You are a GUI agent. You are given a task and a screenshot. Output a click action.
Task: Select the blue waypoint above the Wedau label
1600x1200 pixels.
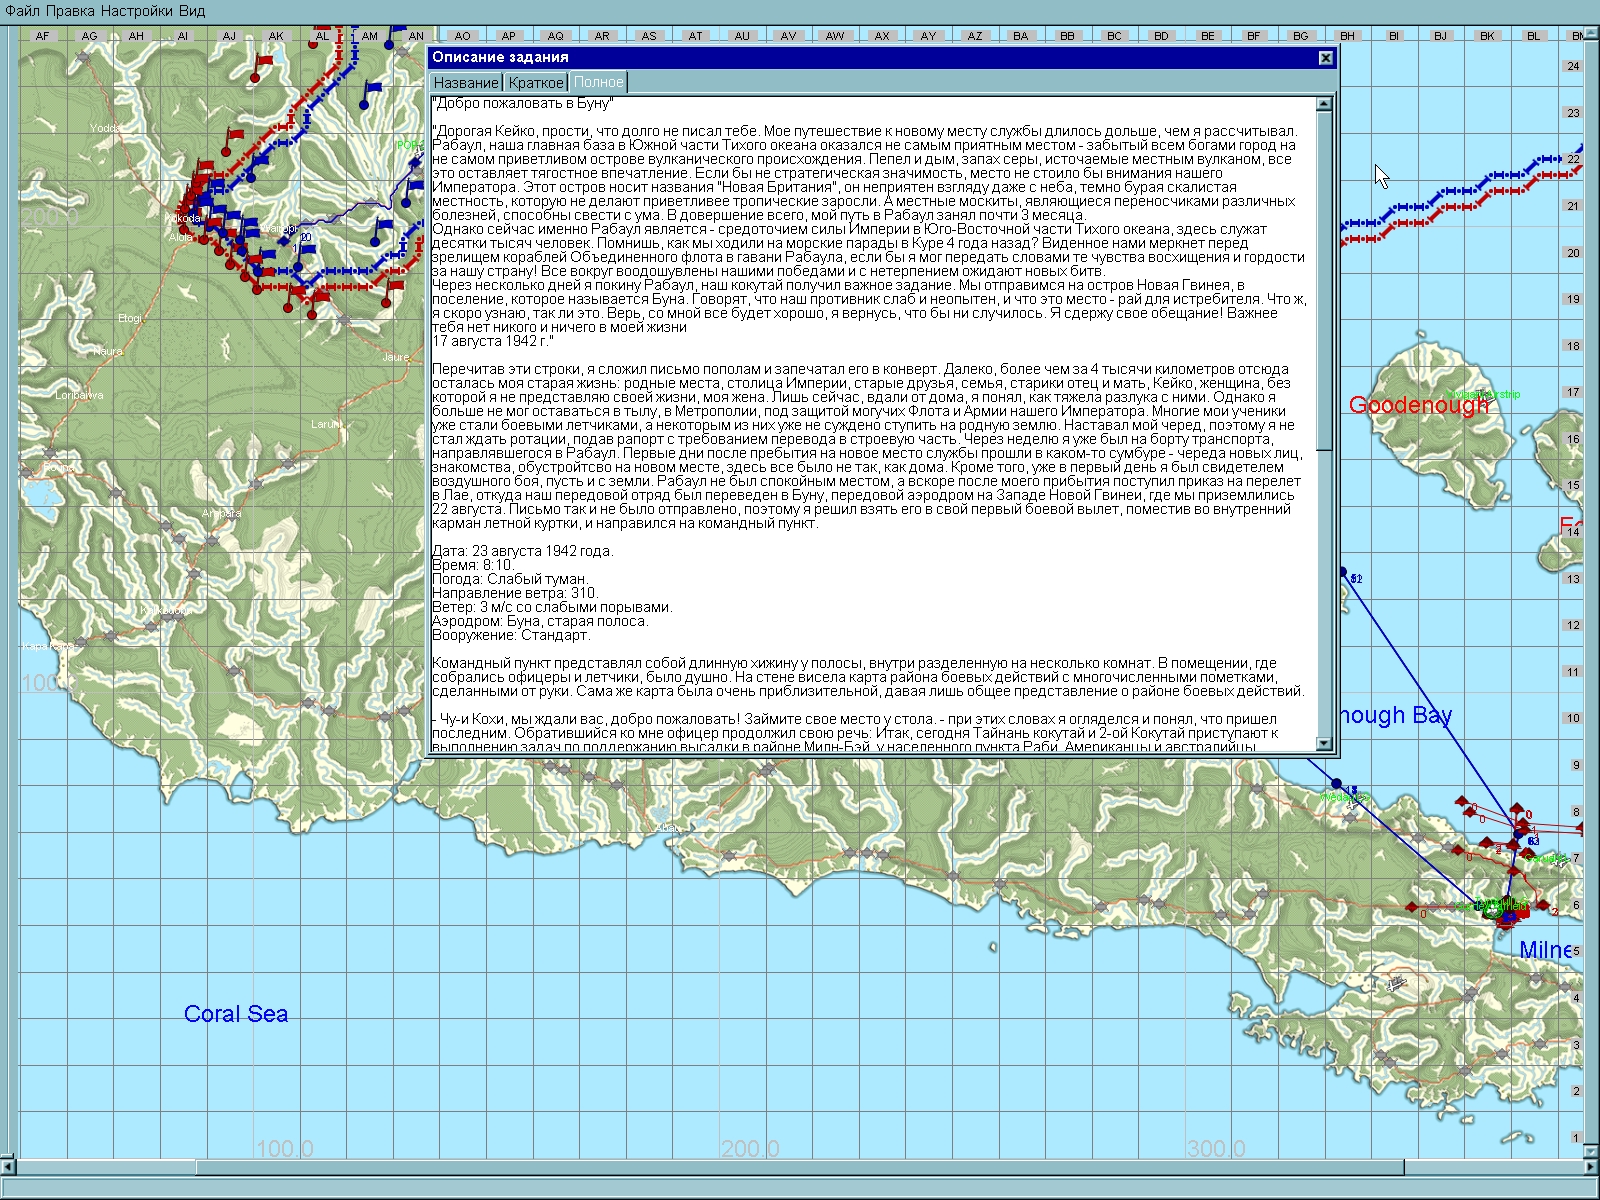[1336, 783]
